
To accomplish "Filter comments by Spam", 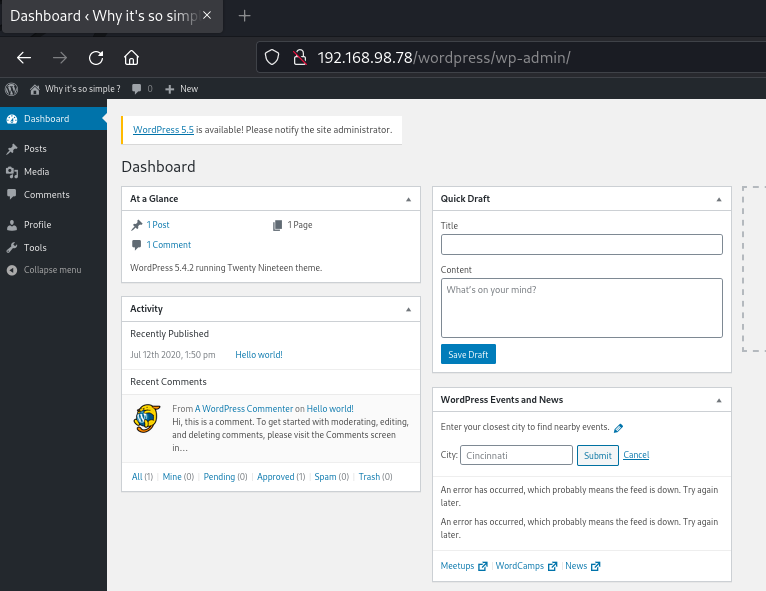I will pos(325,477).
